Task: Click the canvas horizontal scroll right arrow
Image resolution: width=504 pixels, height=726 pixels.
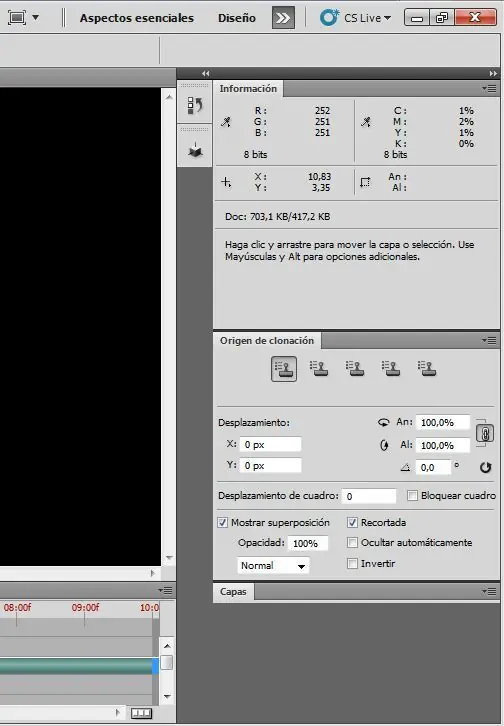Action: pyautogui.click(x=153, y=573)
